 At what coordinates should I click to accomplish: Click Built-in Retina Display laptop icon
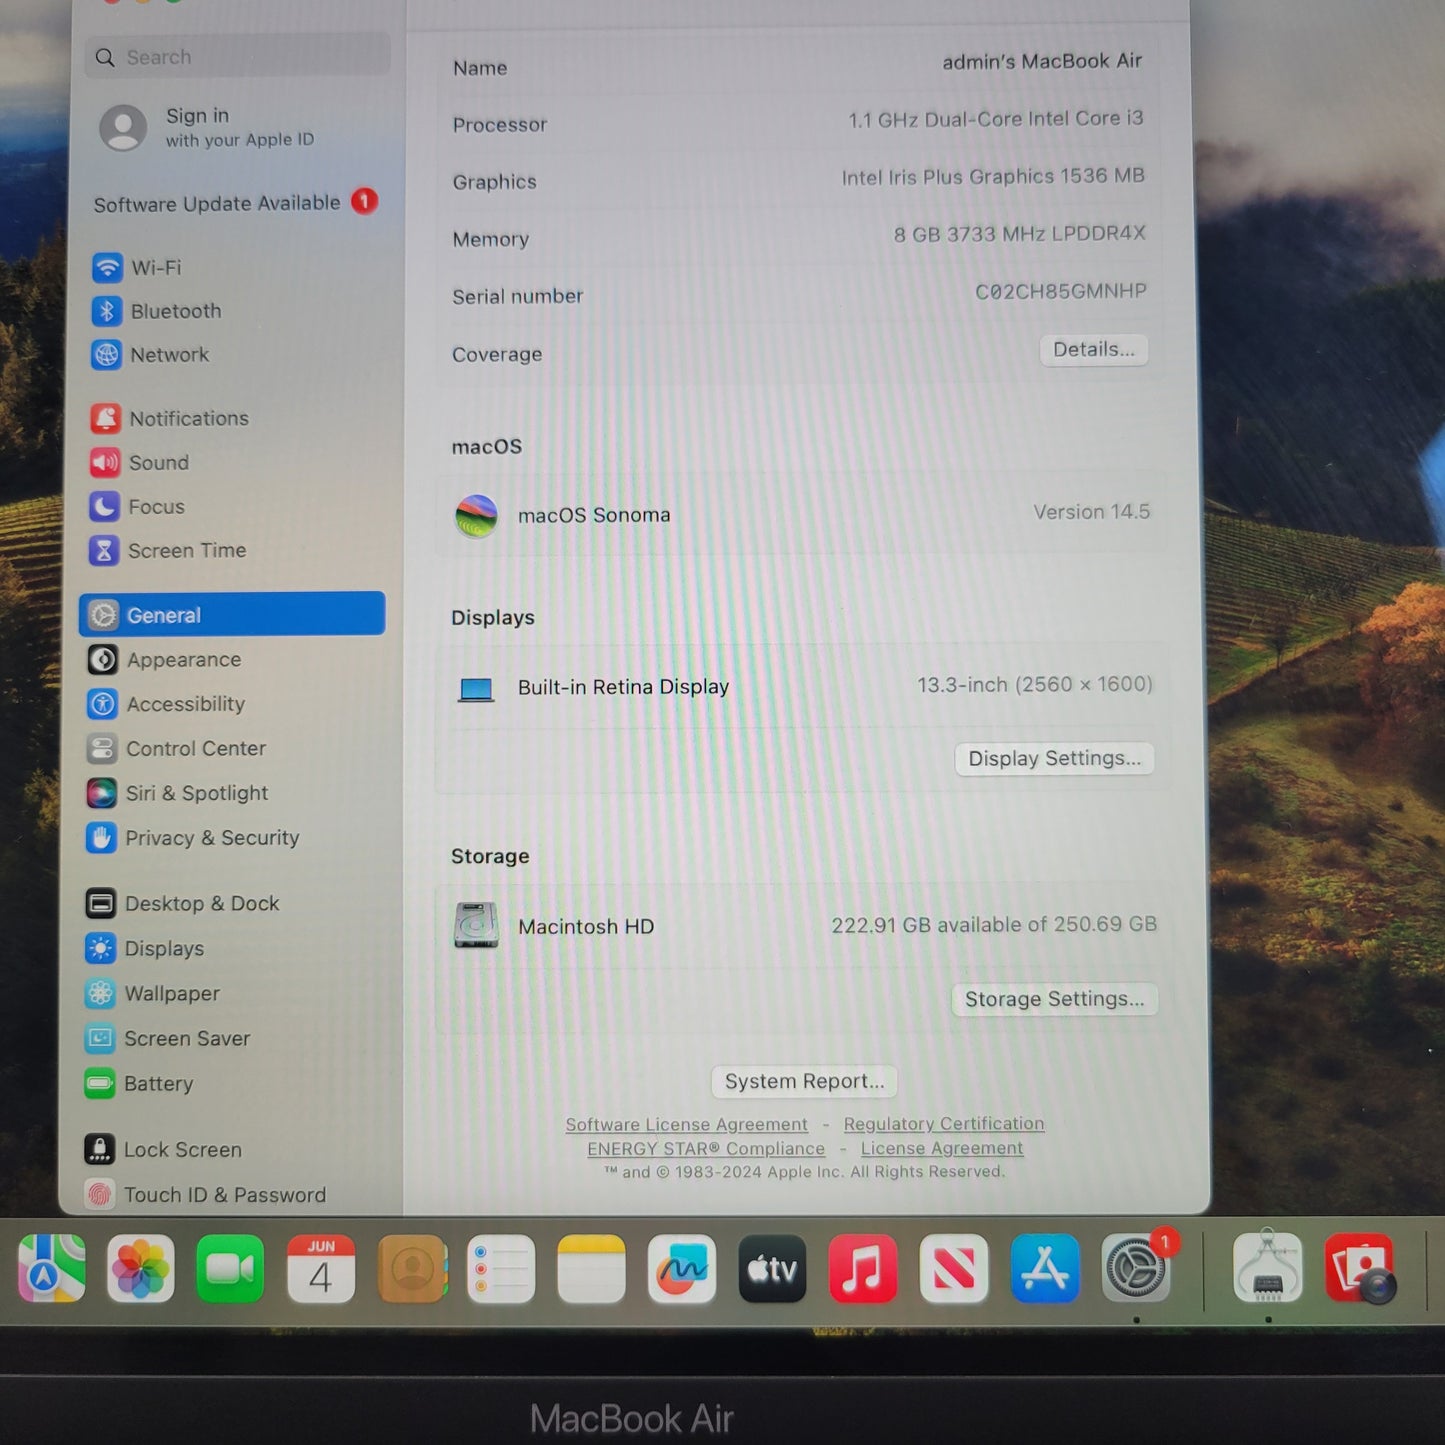(x=476, y=689)
